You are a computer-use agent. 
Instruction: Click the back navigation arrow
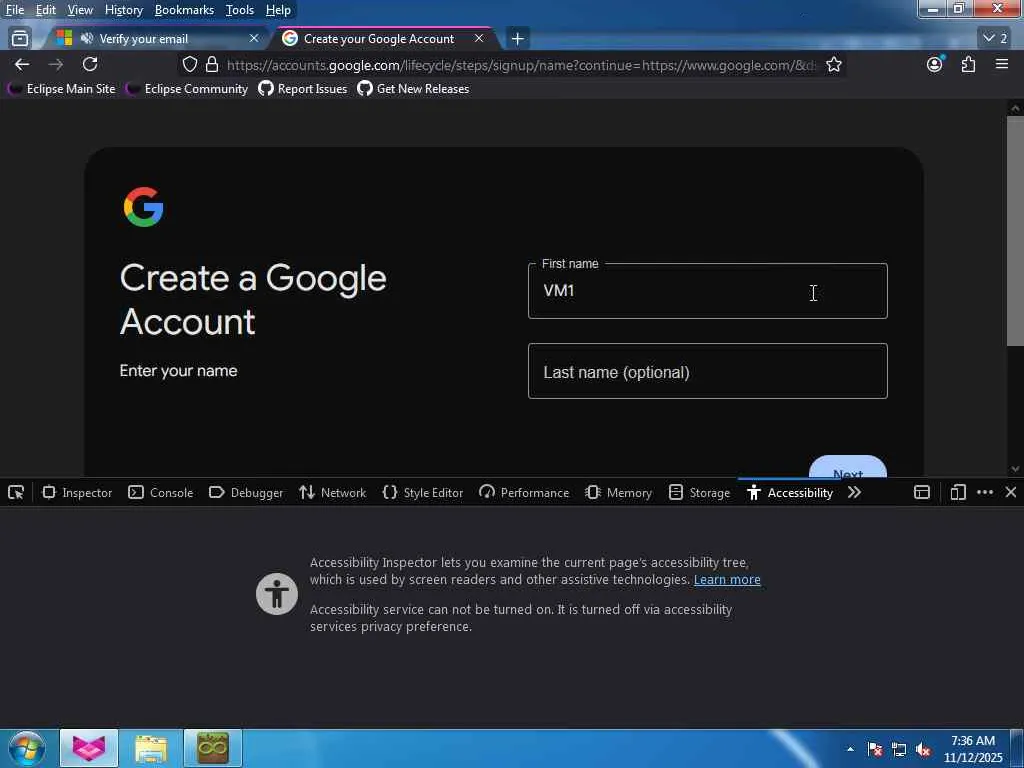22,65
